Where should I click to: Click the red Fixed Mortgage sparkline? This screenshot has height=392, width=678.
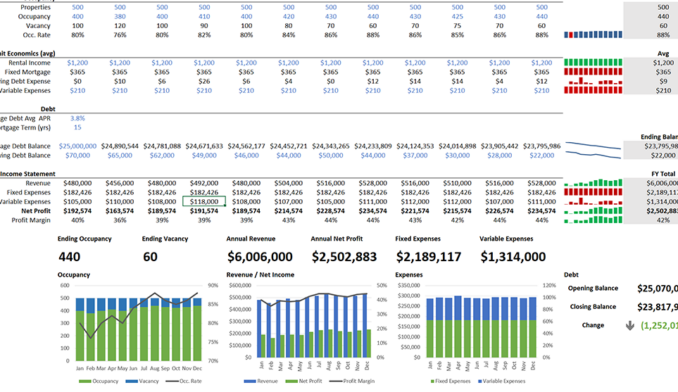point(593,72)
